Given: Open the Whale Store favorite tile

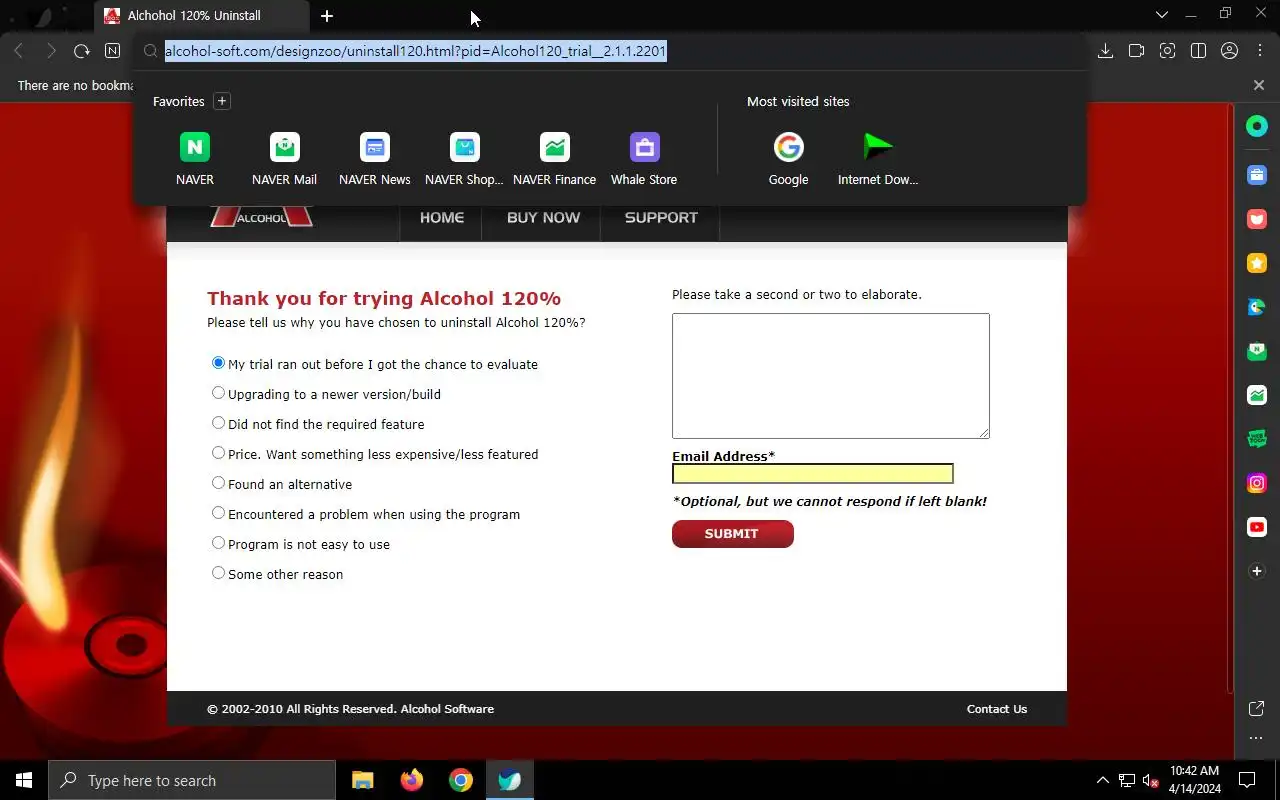Looking at the screenshot, I should click(644, 159).
